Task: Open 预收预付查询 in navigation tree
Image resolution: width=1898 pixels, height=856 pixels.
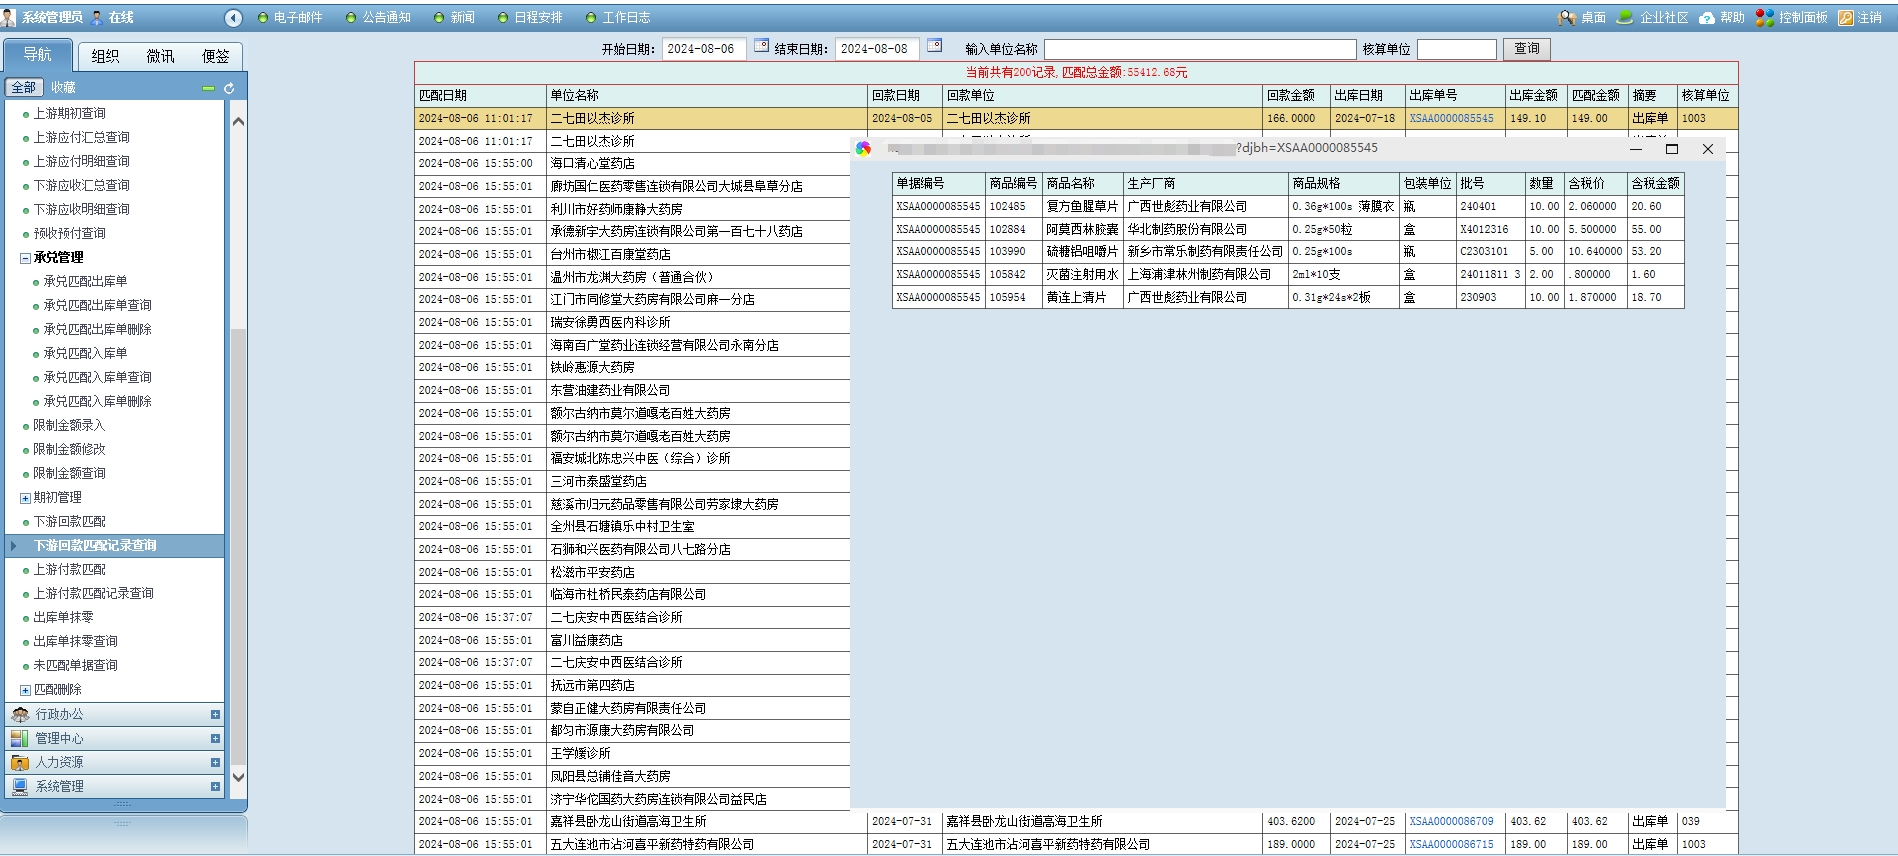Action: tap(69, 234)
